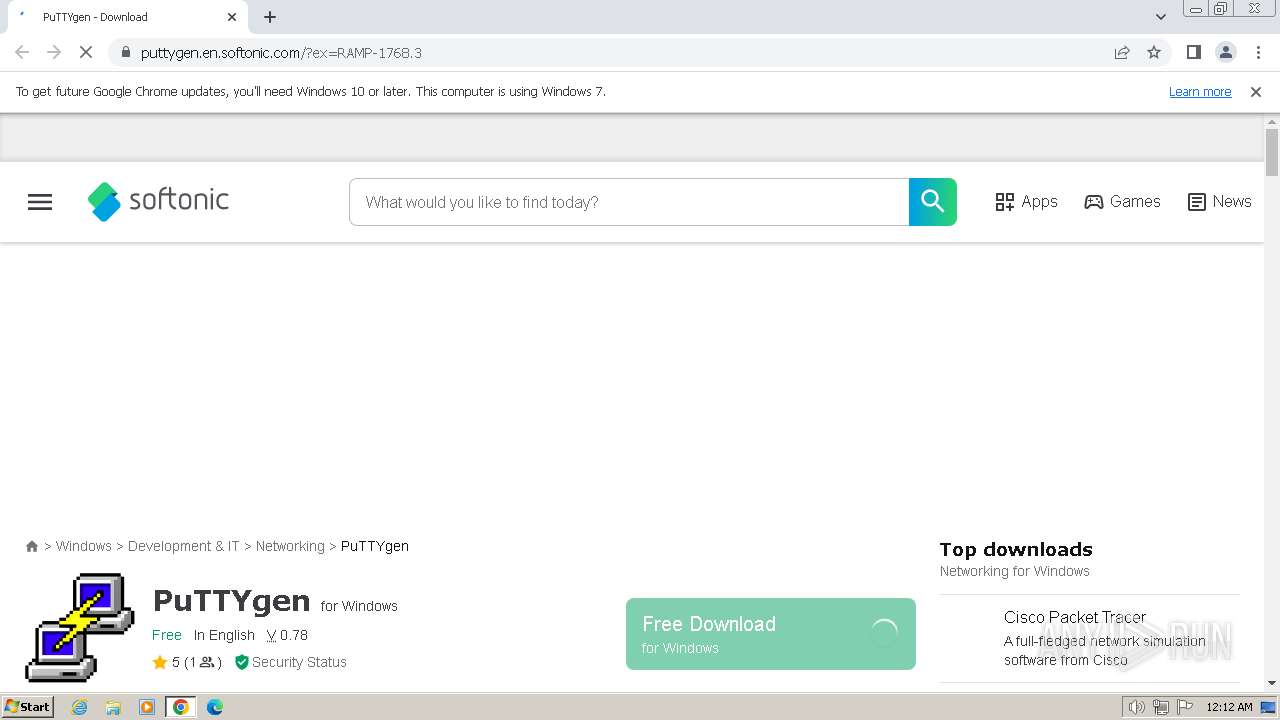The height and width of the screenshot is (720, 1280).
Task: Click Learn more about Chrome updates
Action: pos(1200,92)
